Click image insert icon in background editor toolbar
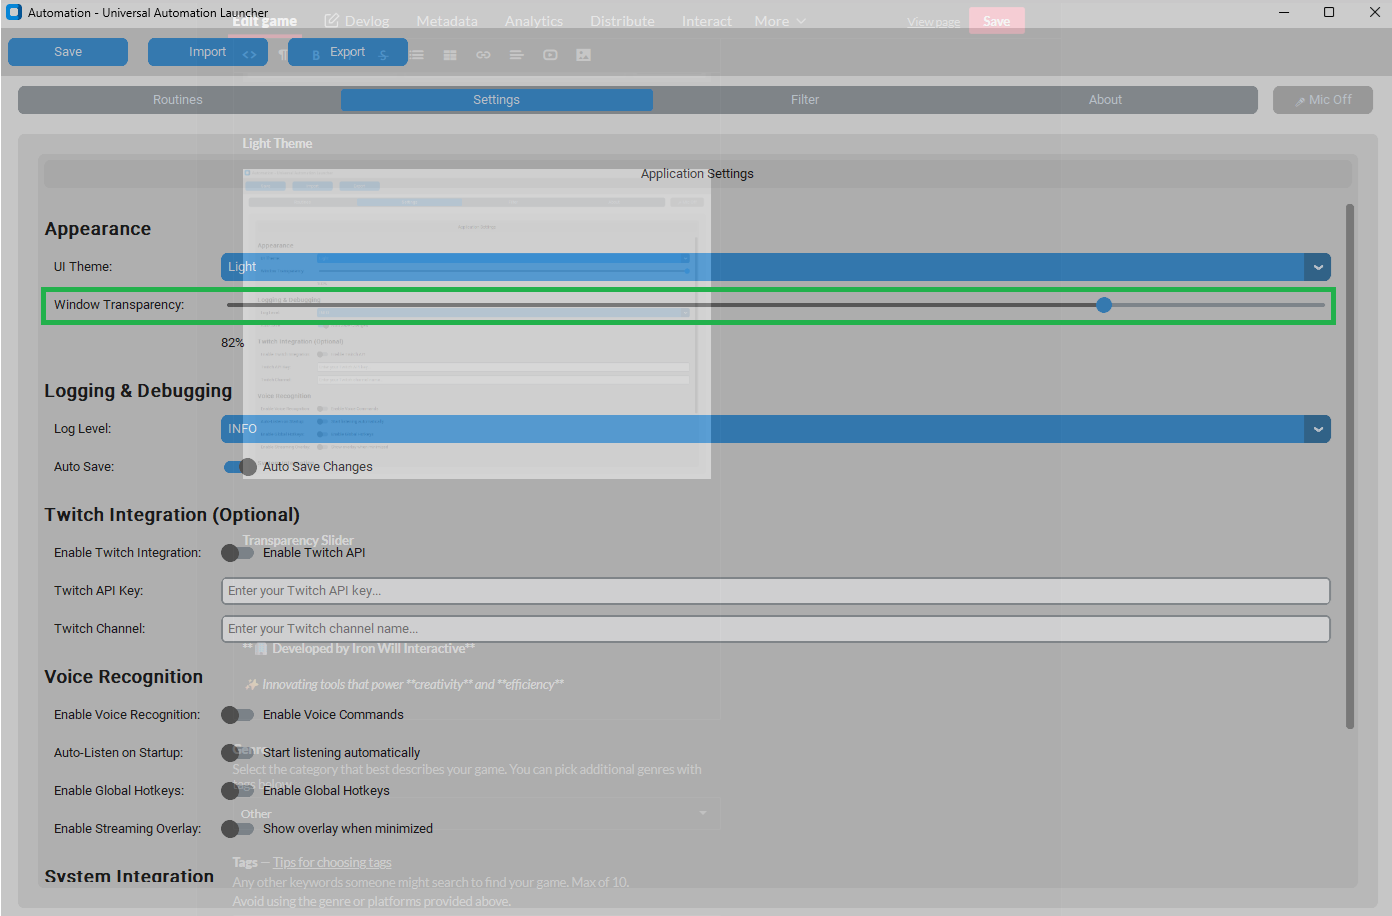 [x=583, y=55]
